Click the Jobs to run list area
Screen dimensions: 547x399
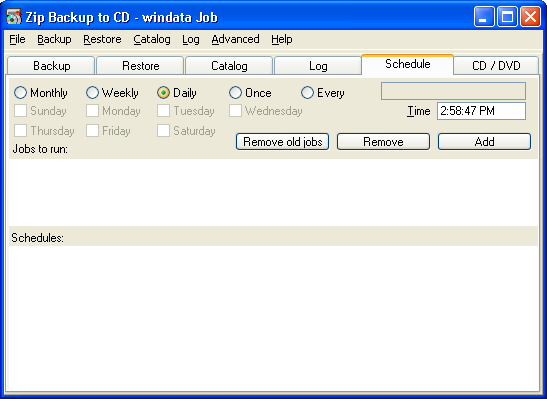tap(273, 193)
